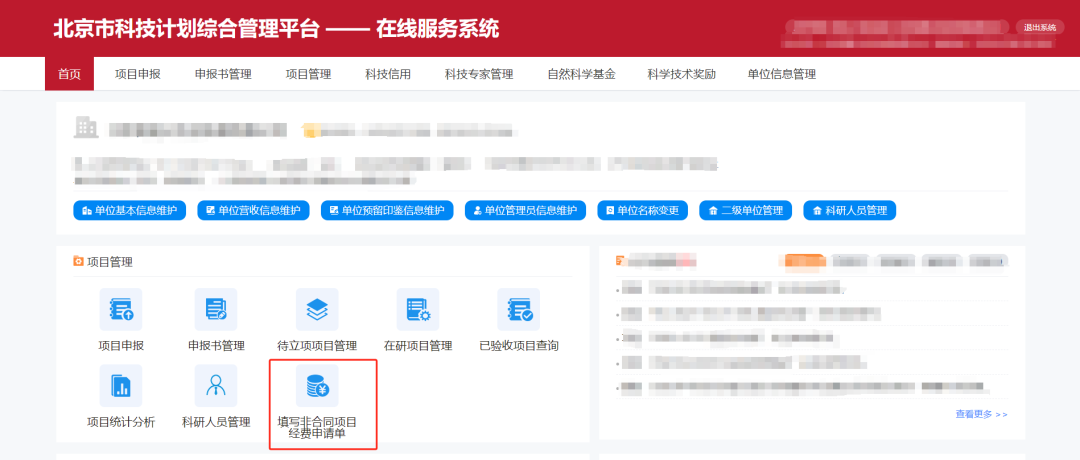The width and height of the screenshot is (1080, 460).
Task: Click the 单位预留印鉴信息维护 button
Action: pyautogui.click(x=386, y=210)
